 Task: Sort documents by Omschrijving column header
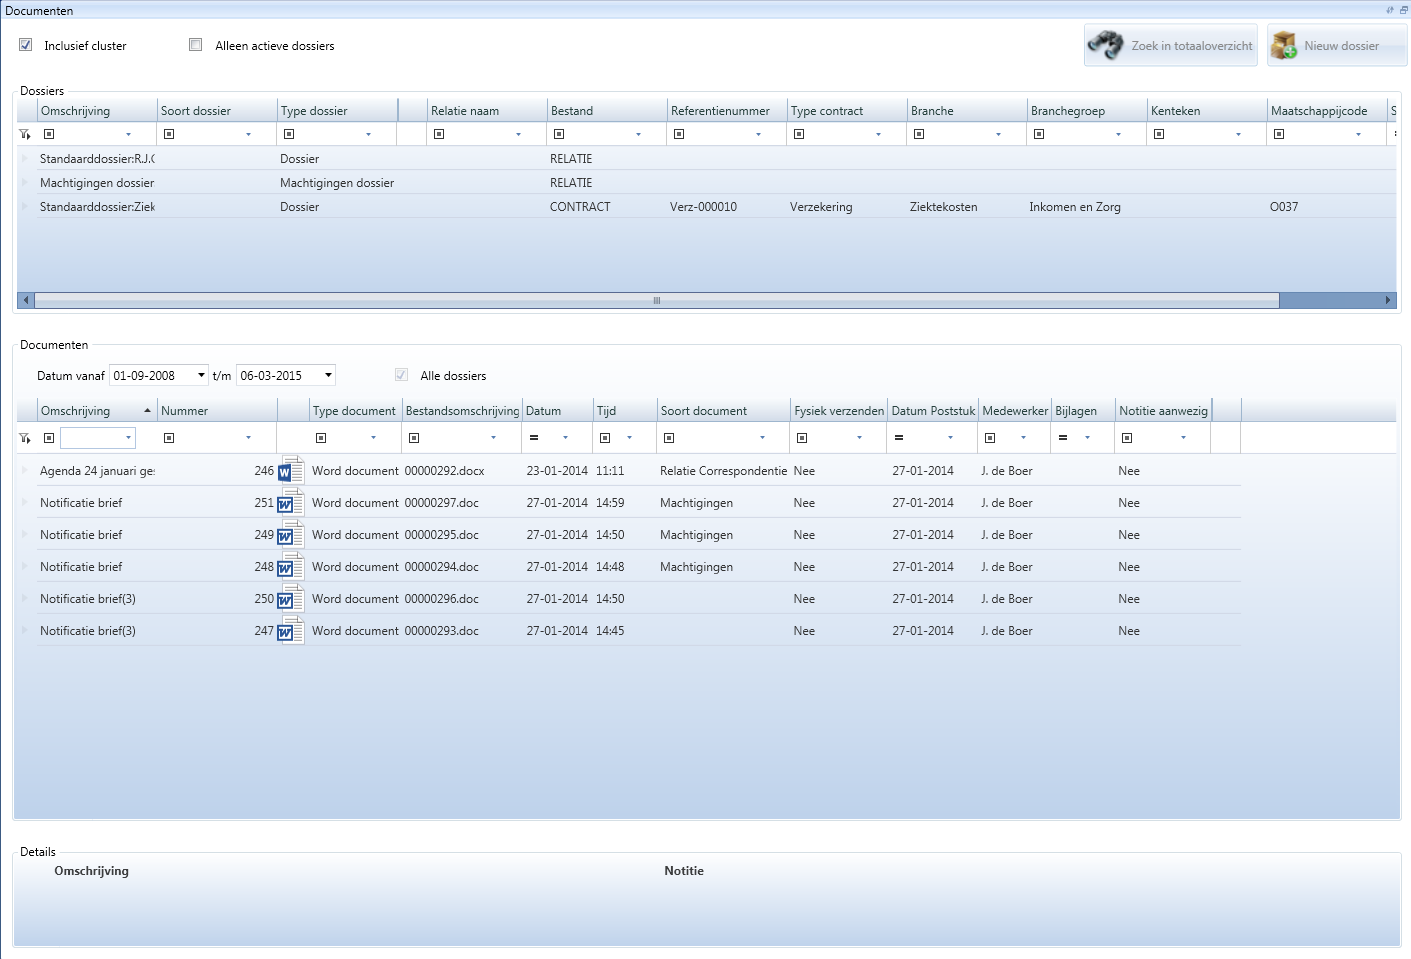tap(97, 411)
